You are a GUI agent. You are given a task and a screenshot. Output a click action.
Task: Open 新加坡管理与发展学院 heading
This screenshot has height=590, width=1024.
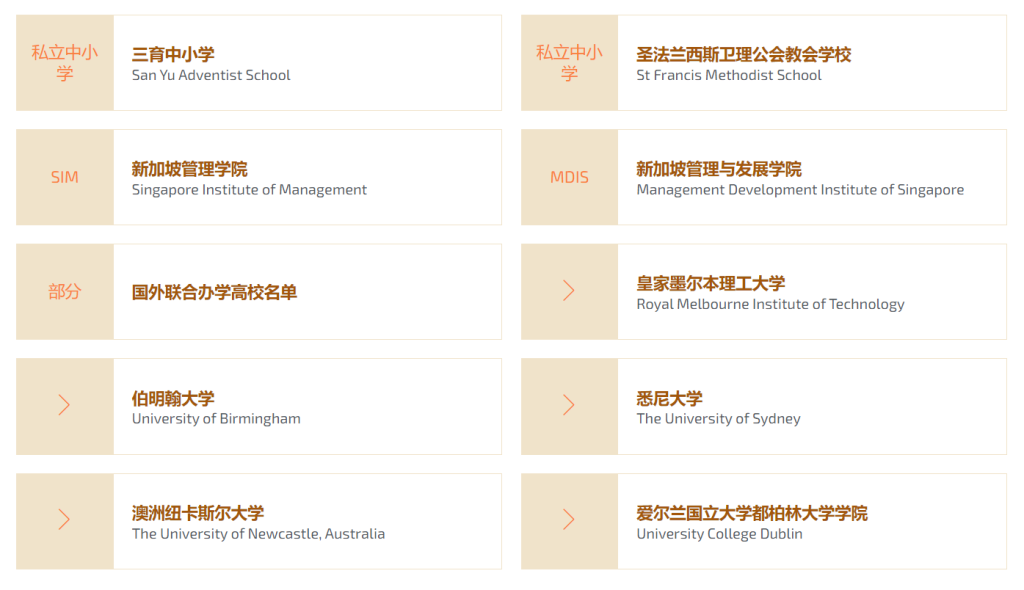(x=719, y=169)
